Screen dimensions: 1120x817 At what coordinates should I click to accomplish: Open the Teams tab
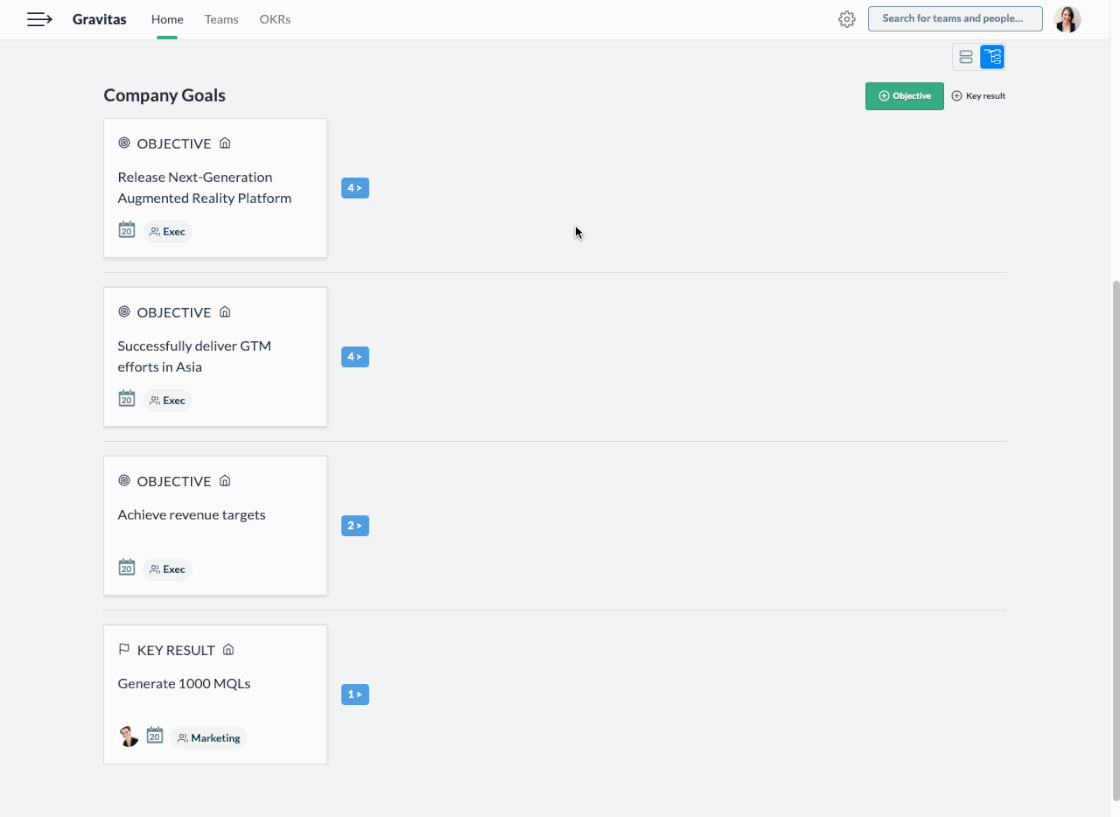point(221,19)
